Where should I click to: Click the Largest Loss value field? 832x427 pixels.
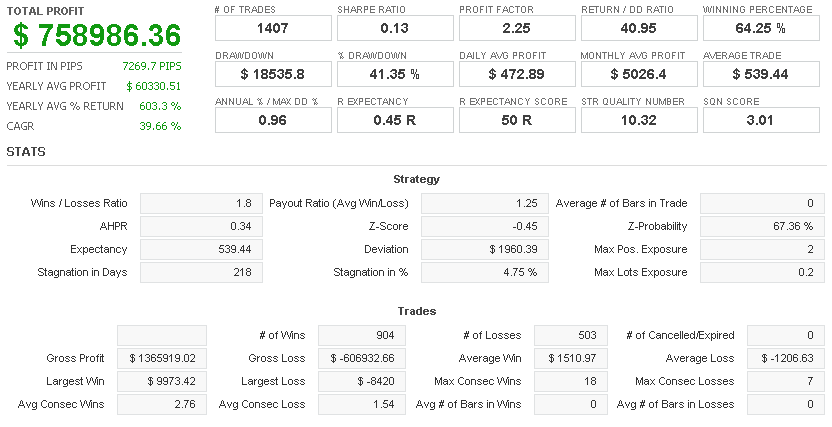[361, 381]
